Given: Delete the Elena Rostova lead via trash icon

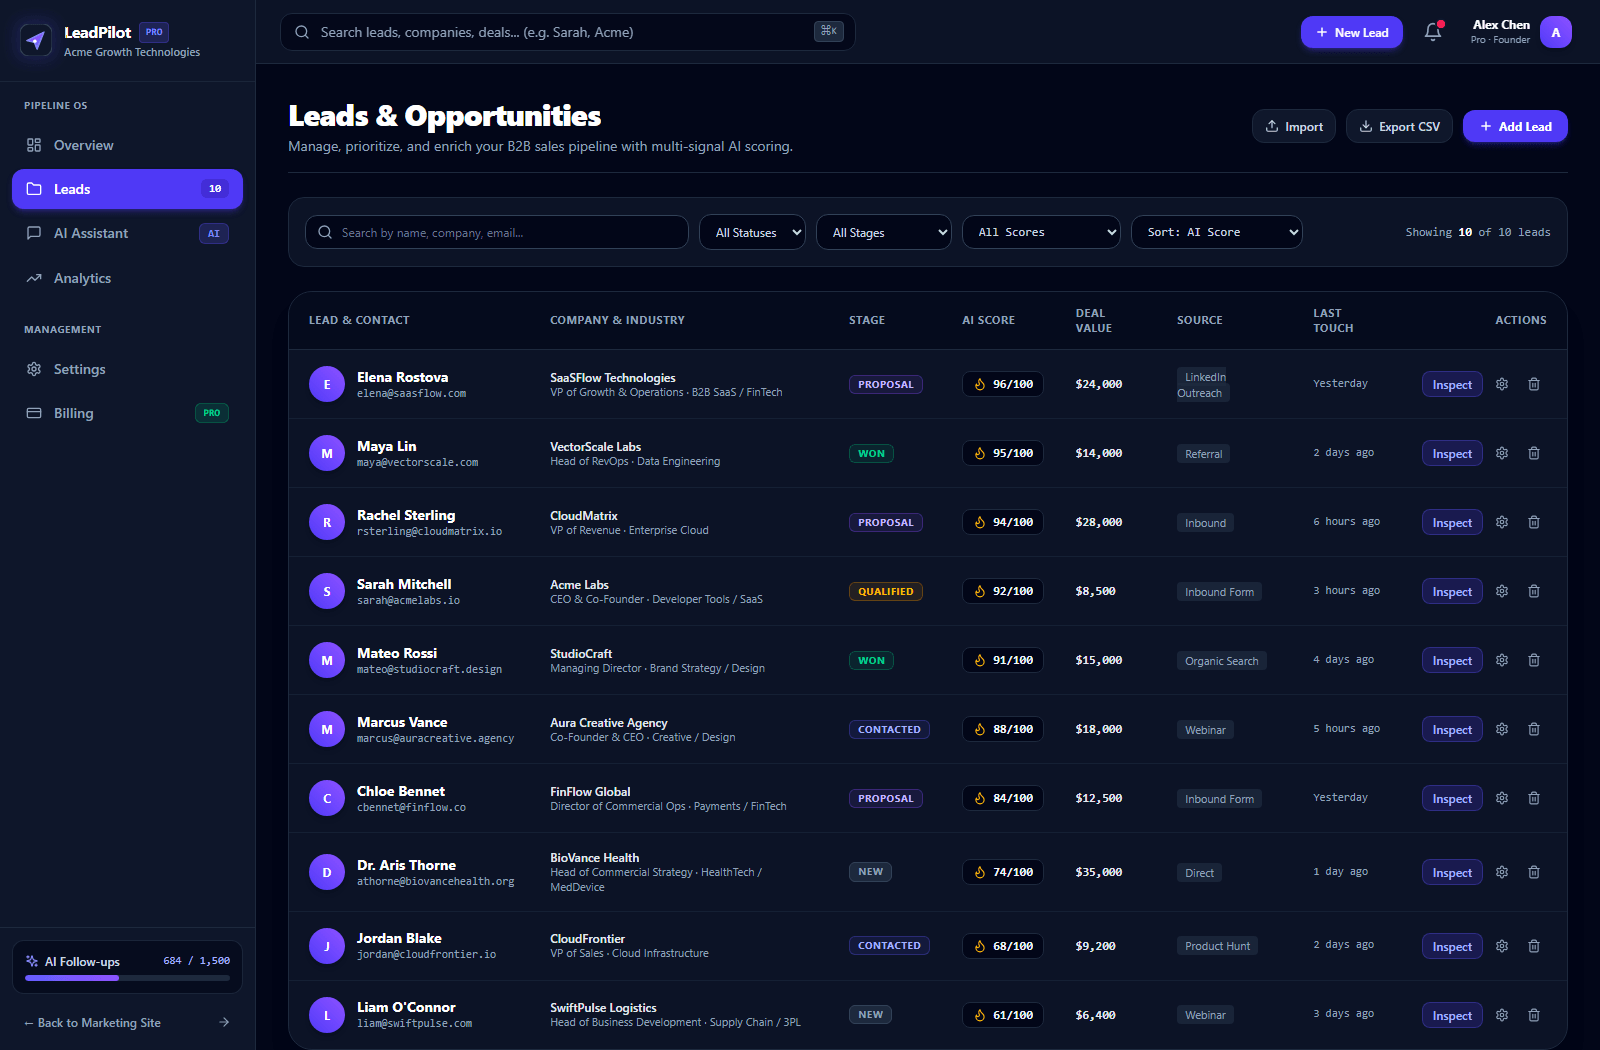Looking at the screenshot, I should pos(1534,384).
